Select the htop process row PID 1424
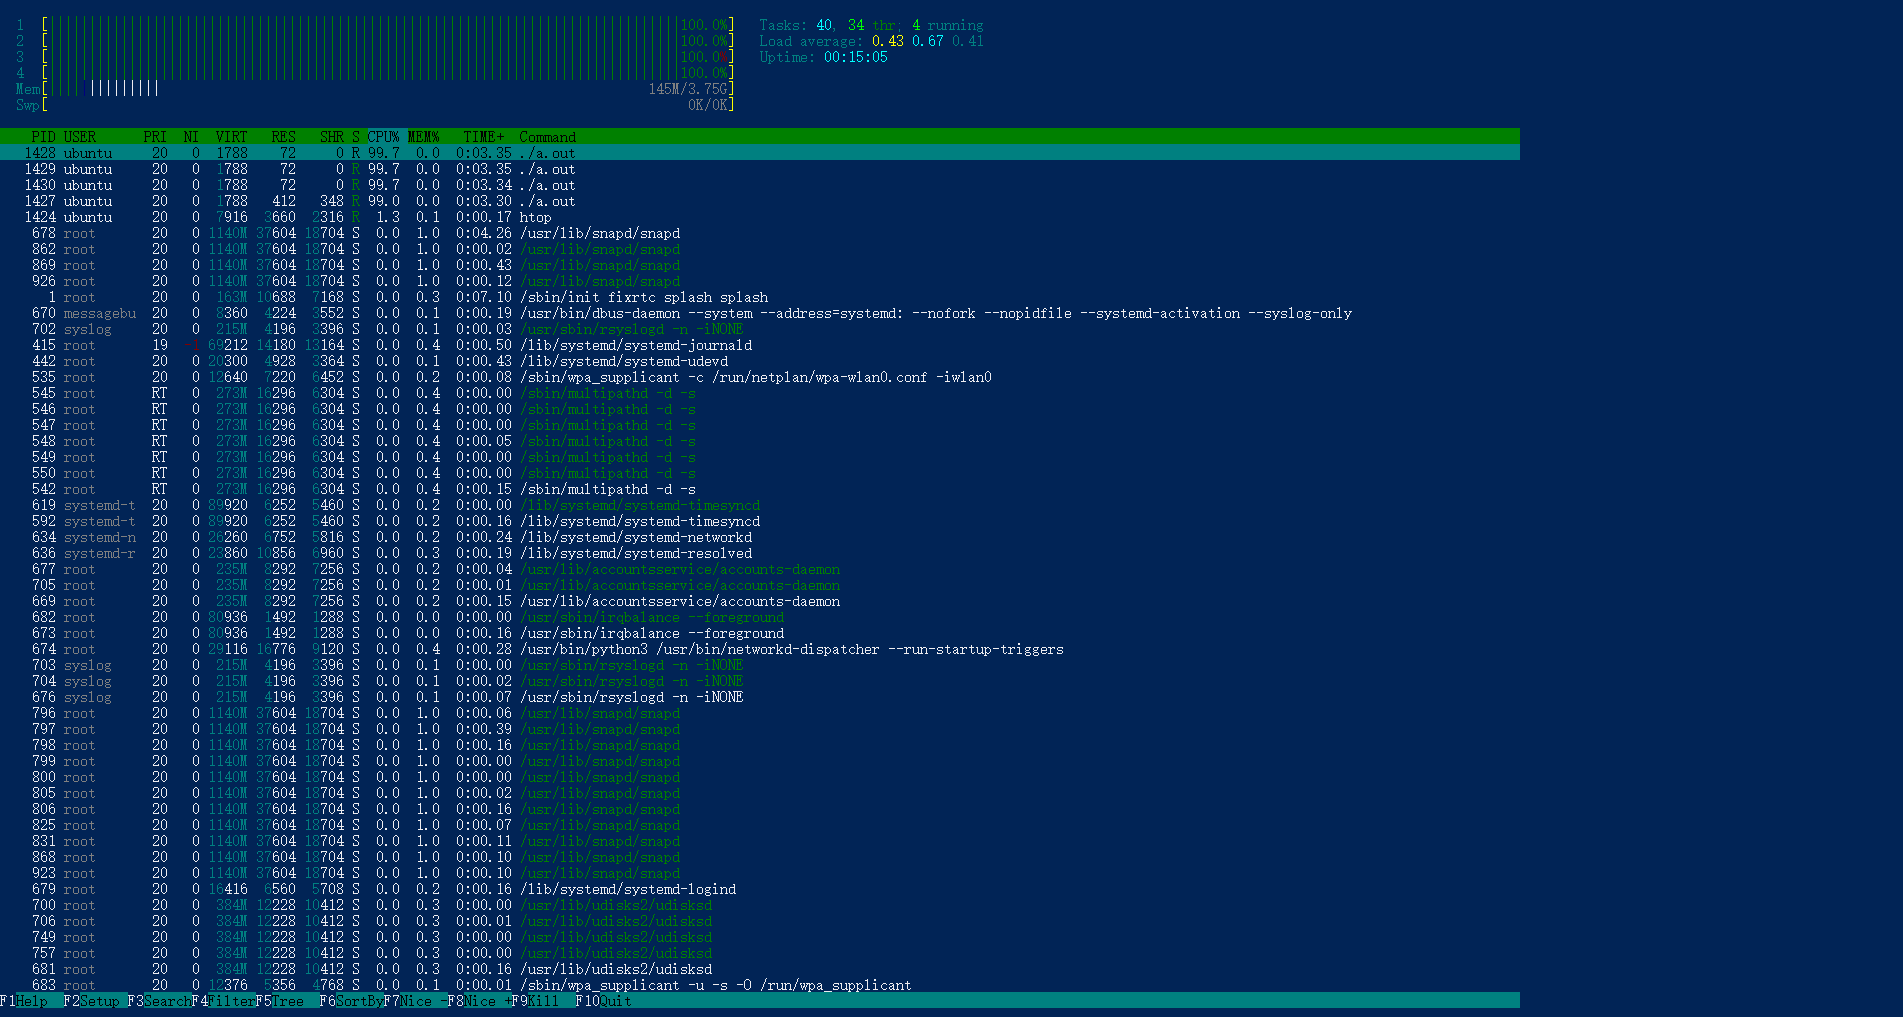 (x=760, y=217)
